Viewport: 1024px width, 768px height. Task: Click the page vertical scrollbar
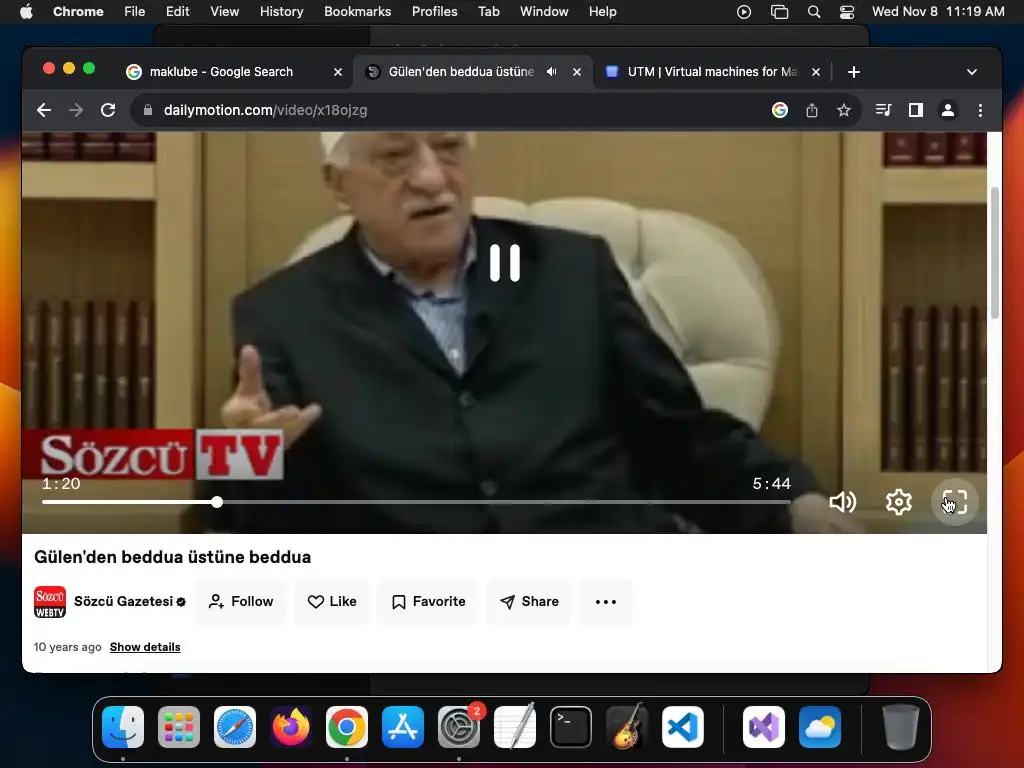click(x=995, y=253)
